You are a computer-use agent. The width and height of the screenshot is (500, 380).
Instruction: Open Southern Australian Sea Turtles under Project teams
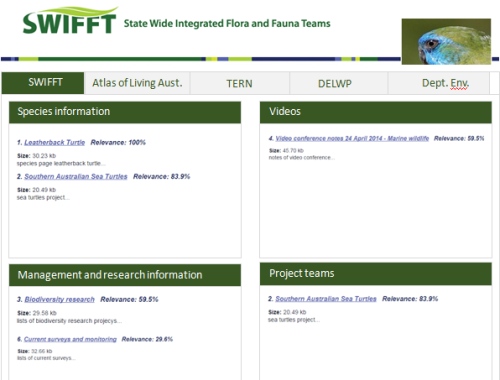pos(326,299)
